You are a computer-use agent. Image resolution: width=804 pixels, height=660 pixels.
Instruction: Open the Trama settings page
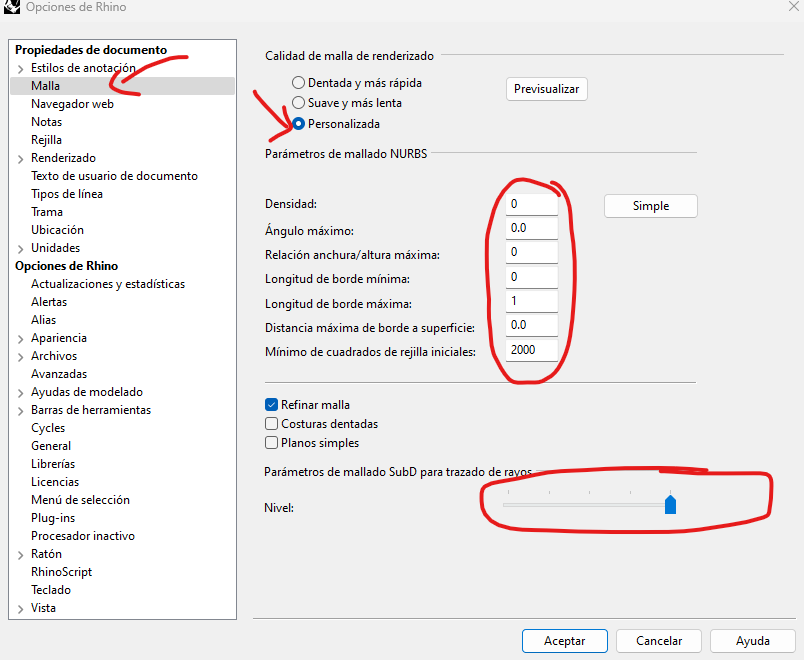pyautogui.click(x=47, y=212)
